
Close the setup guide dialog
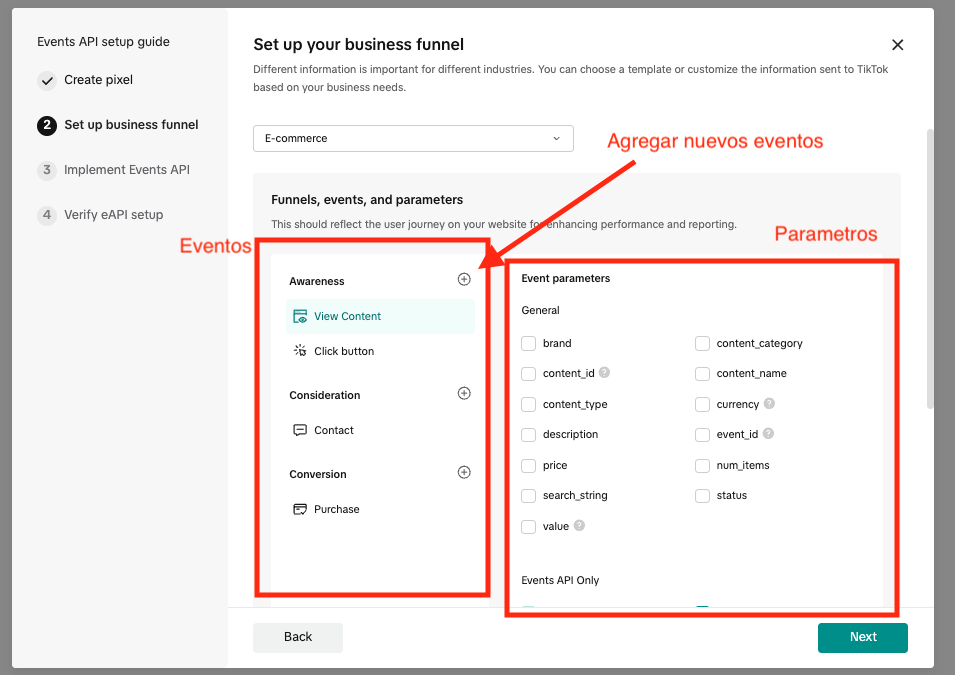[x=897, y=44]
